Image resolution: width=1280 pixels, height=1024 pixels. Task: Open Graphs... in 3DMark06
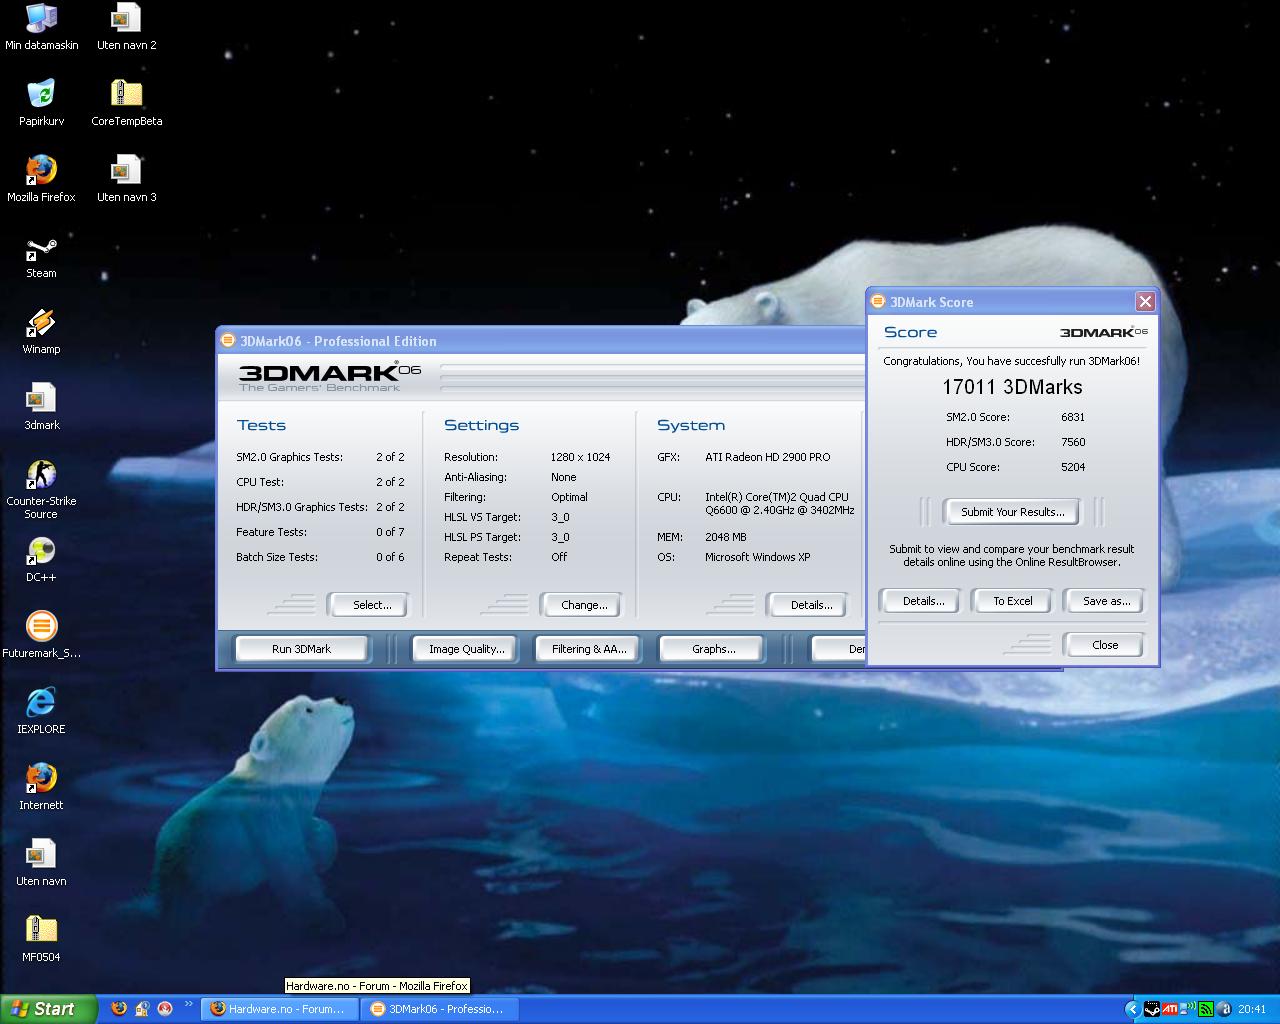pos(713,649)
